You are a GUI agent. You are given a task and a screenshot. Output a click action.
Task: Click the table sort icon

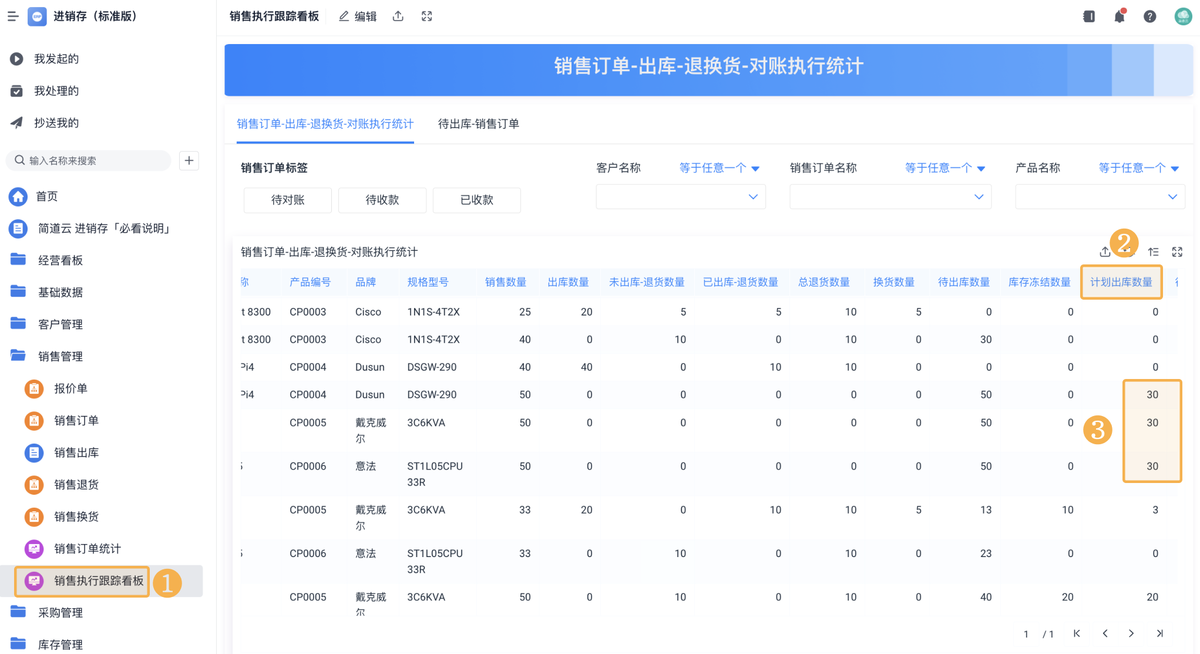point(1153,252)
